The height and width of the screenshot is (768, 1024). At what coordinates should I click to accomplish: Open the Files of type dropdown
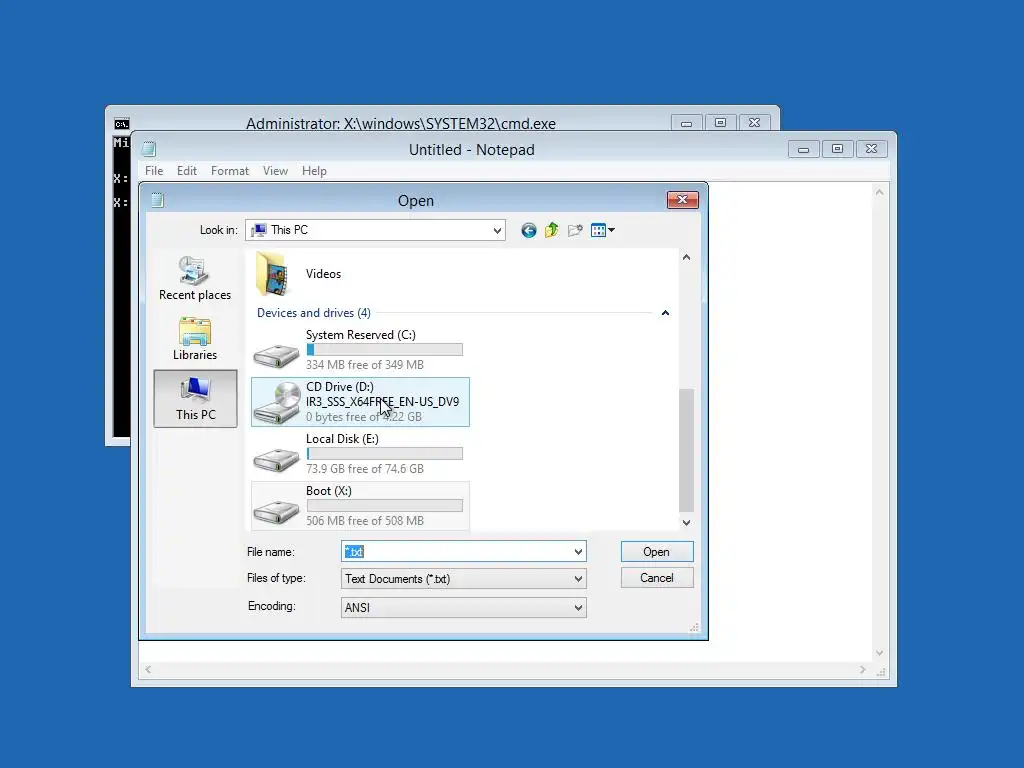click(x=578, y=579)
